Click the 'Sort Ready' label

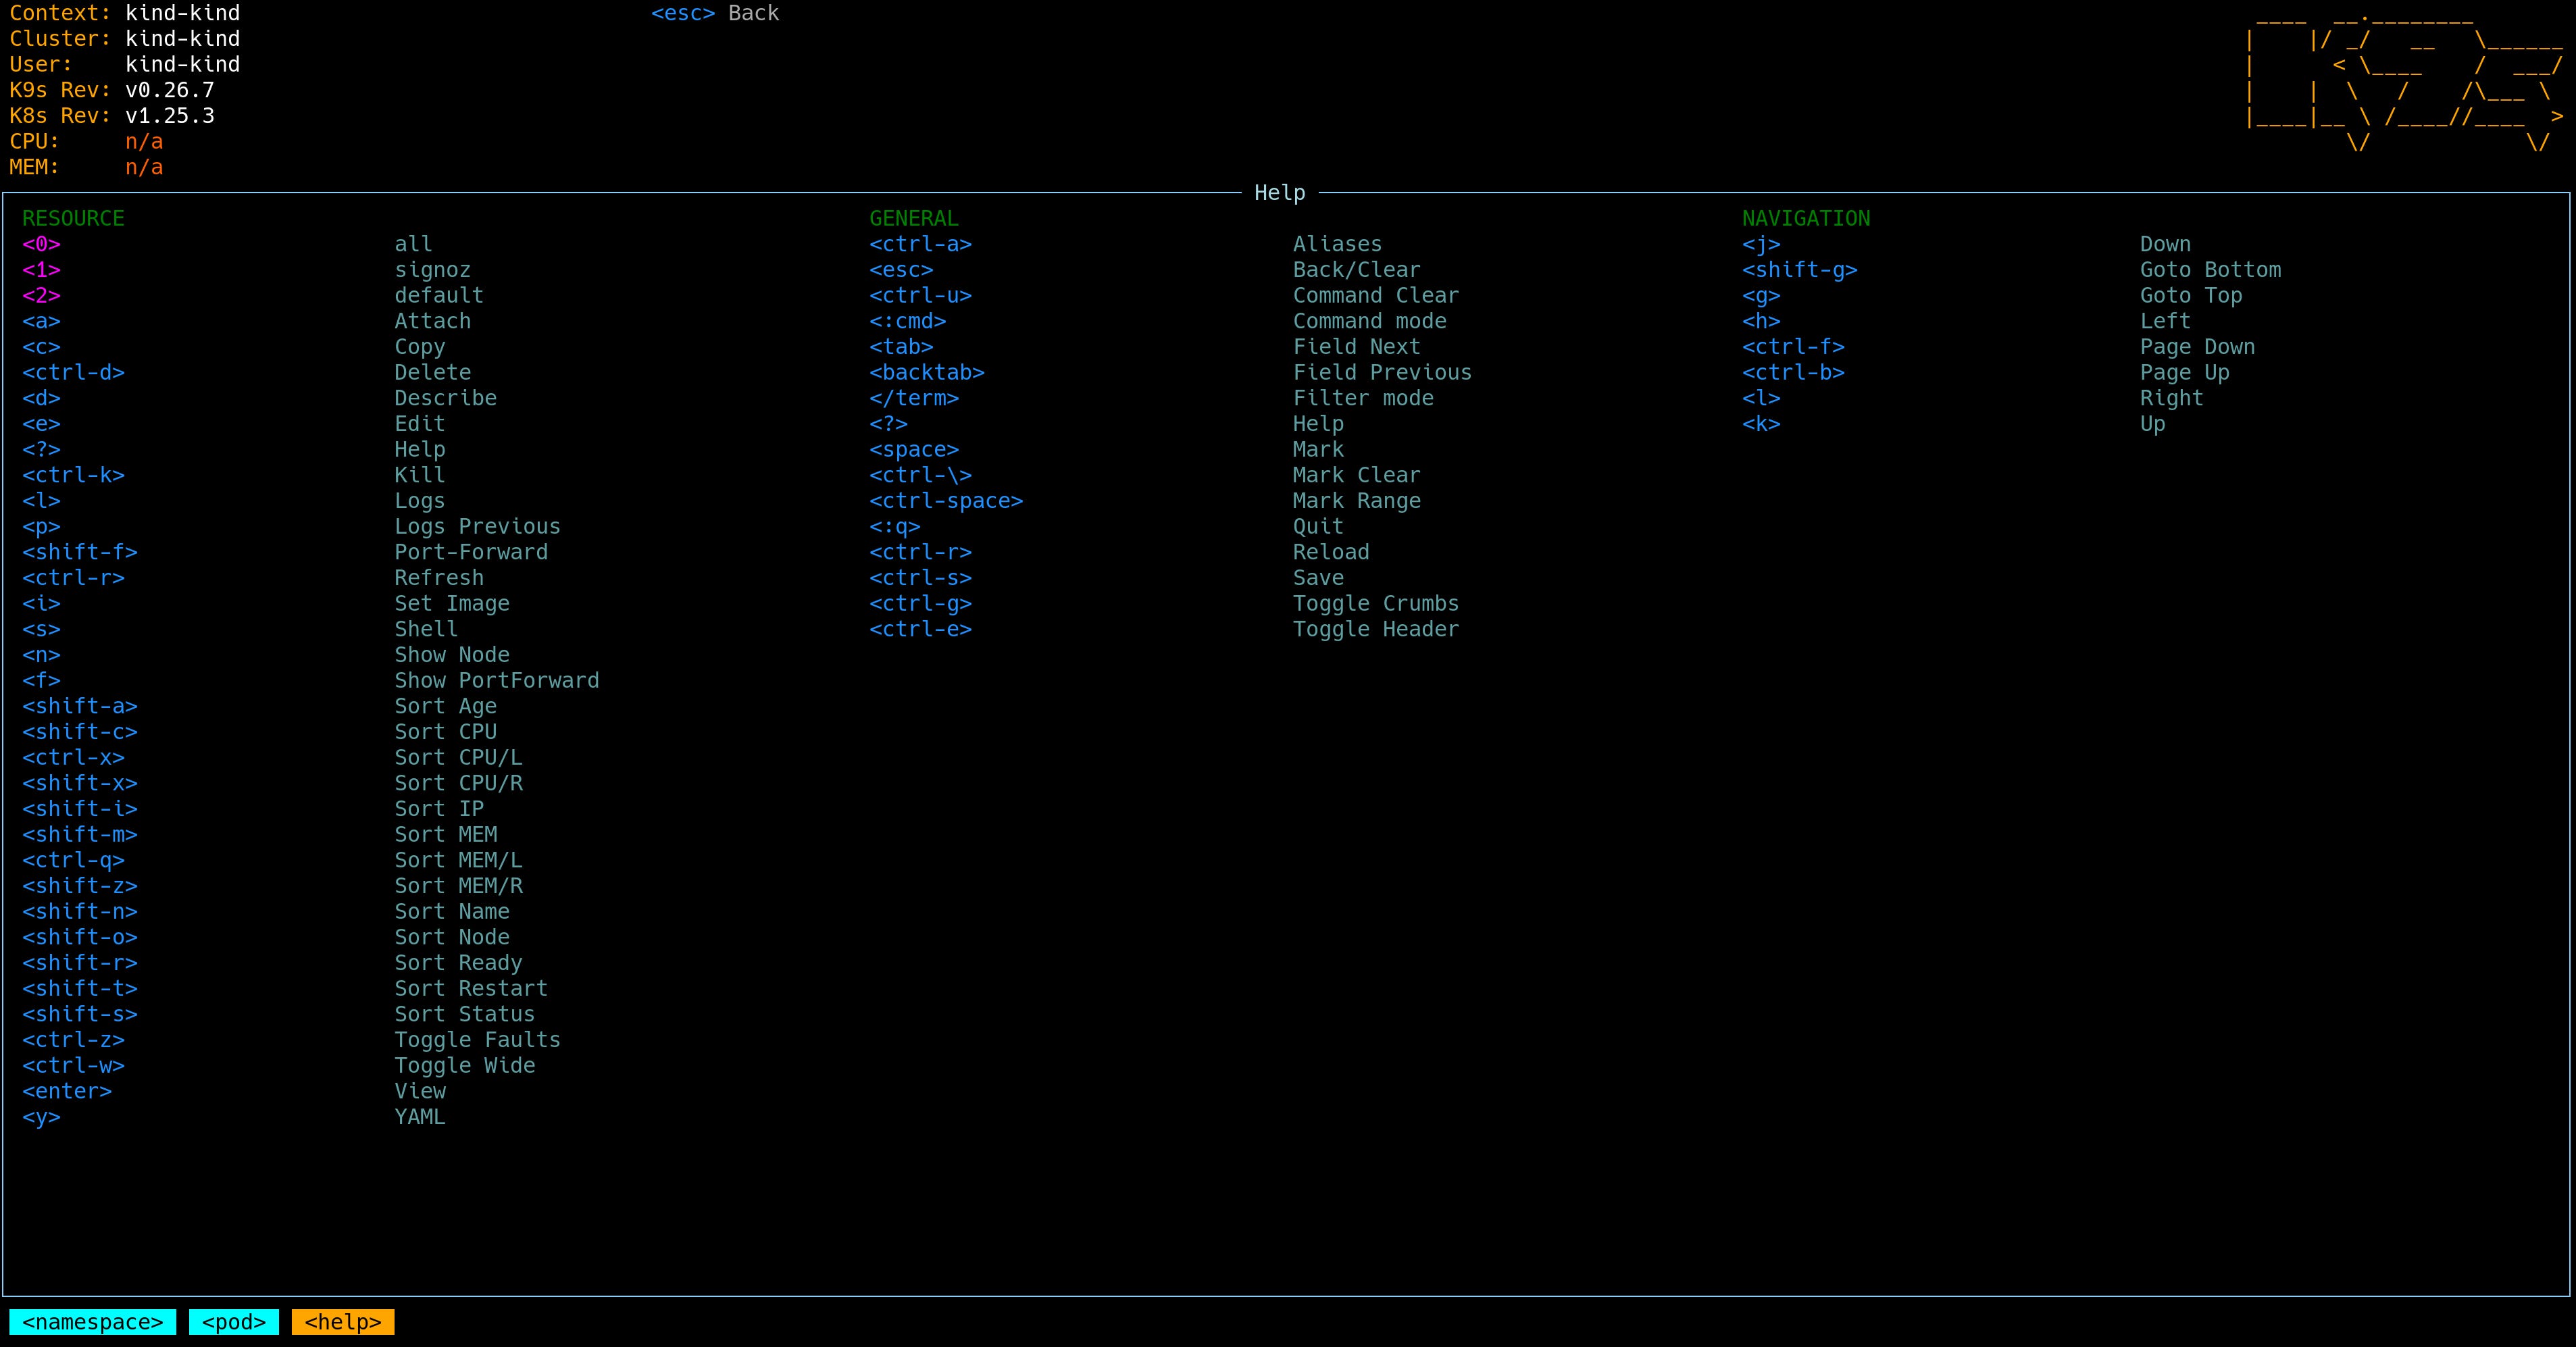click(x=458, y=963)
